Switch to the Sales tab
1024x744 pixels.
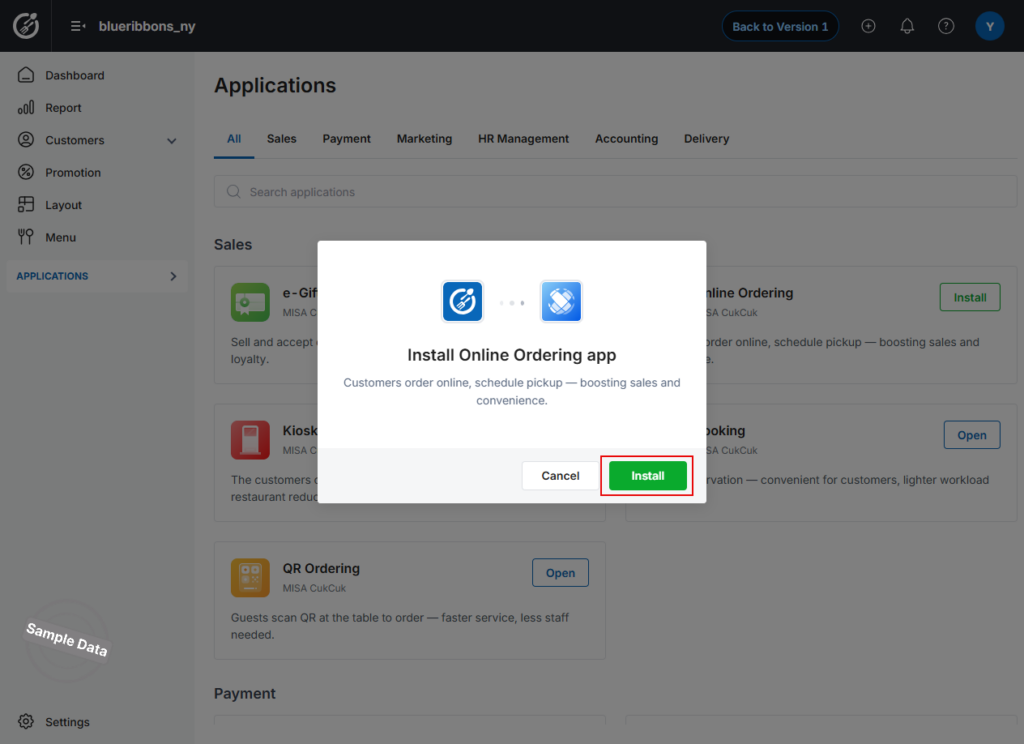[281, 138]
